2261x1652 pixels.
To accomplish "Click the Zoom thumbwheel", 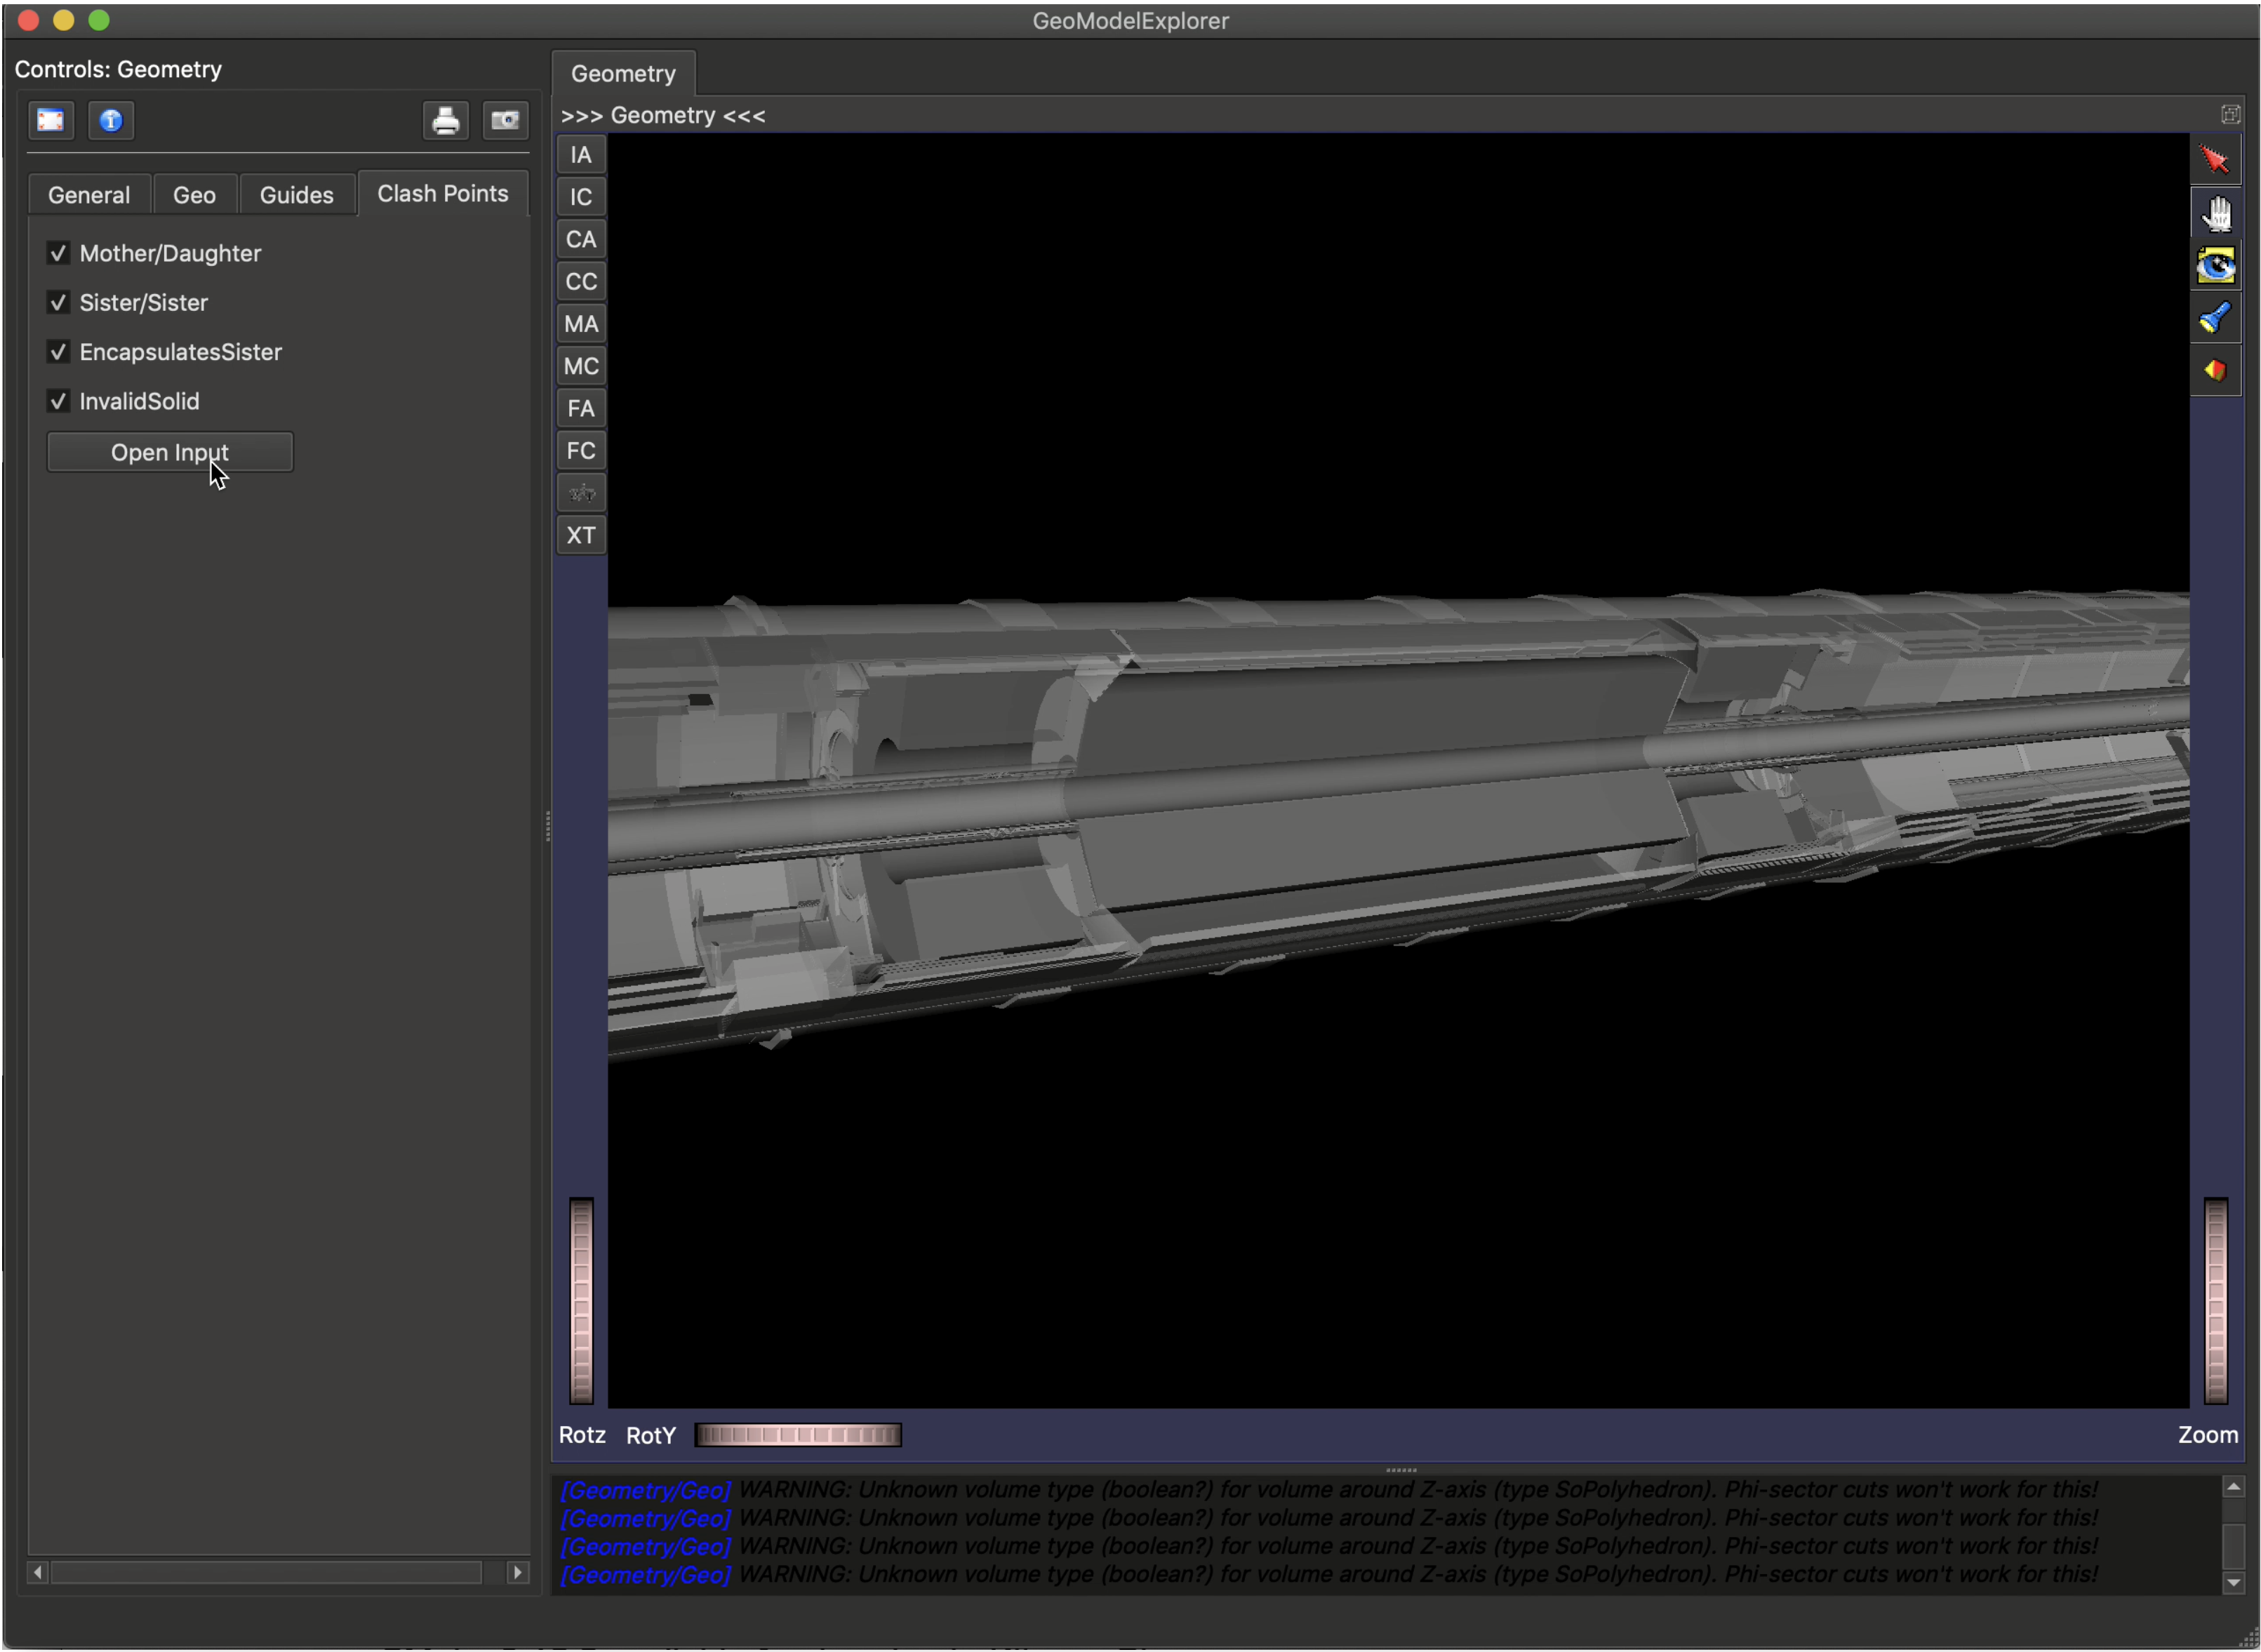I will pyautogui.click(x=2215, y=1300).
